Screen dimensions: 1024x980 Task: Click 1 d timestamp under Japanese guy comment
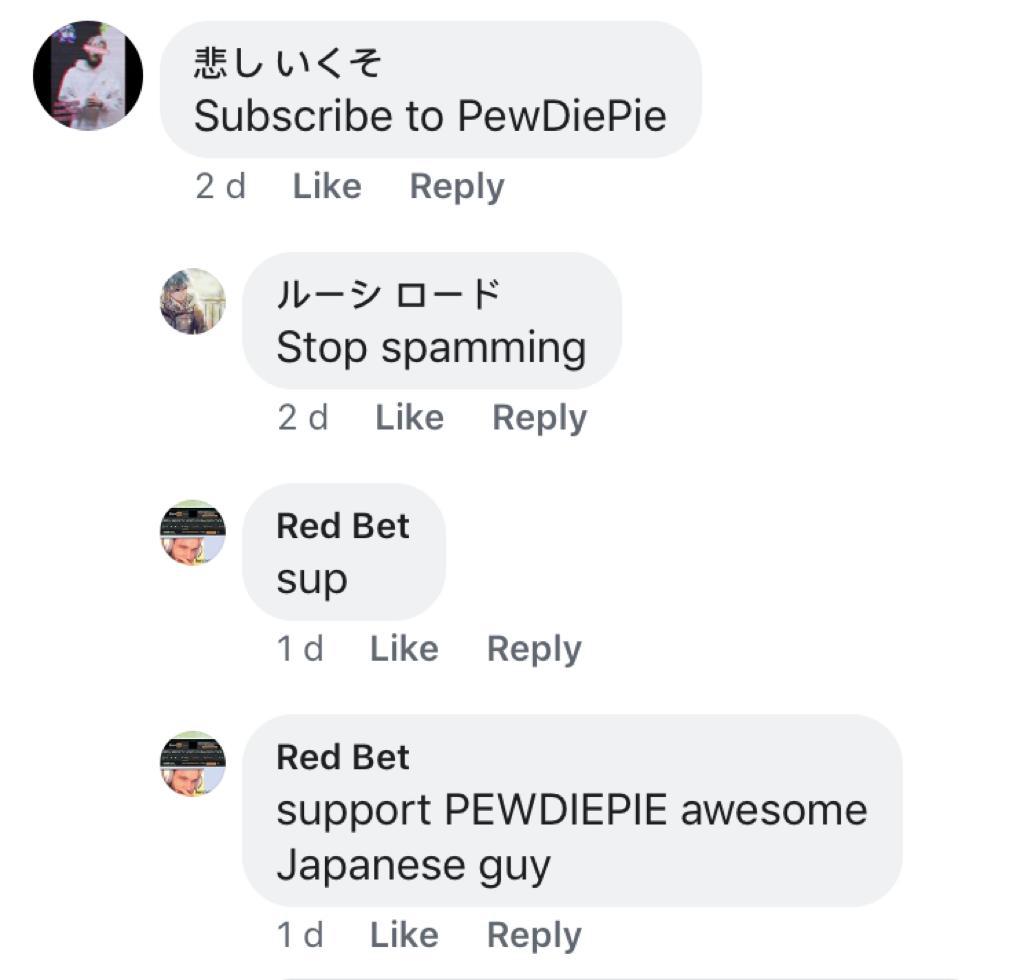click(300, 936)
